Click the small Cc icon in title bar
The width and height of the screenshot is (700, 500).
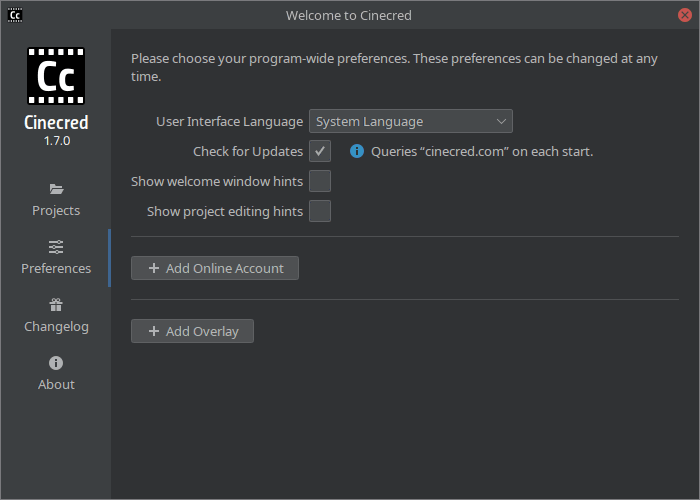click(x=15, y=15)
